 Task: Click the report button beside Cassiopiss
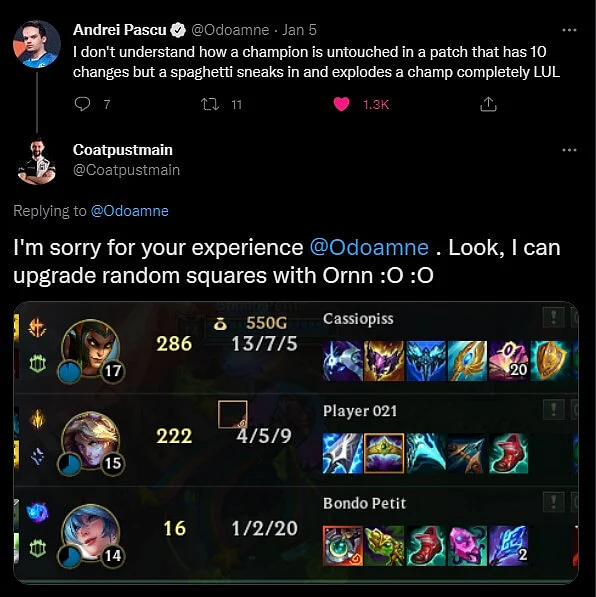point(553,317)
